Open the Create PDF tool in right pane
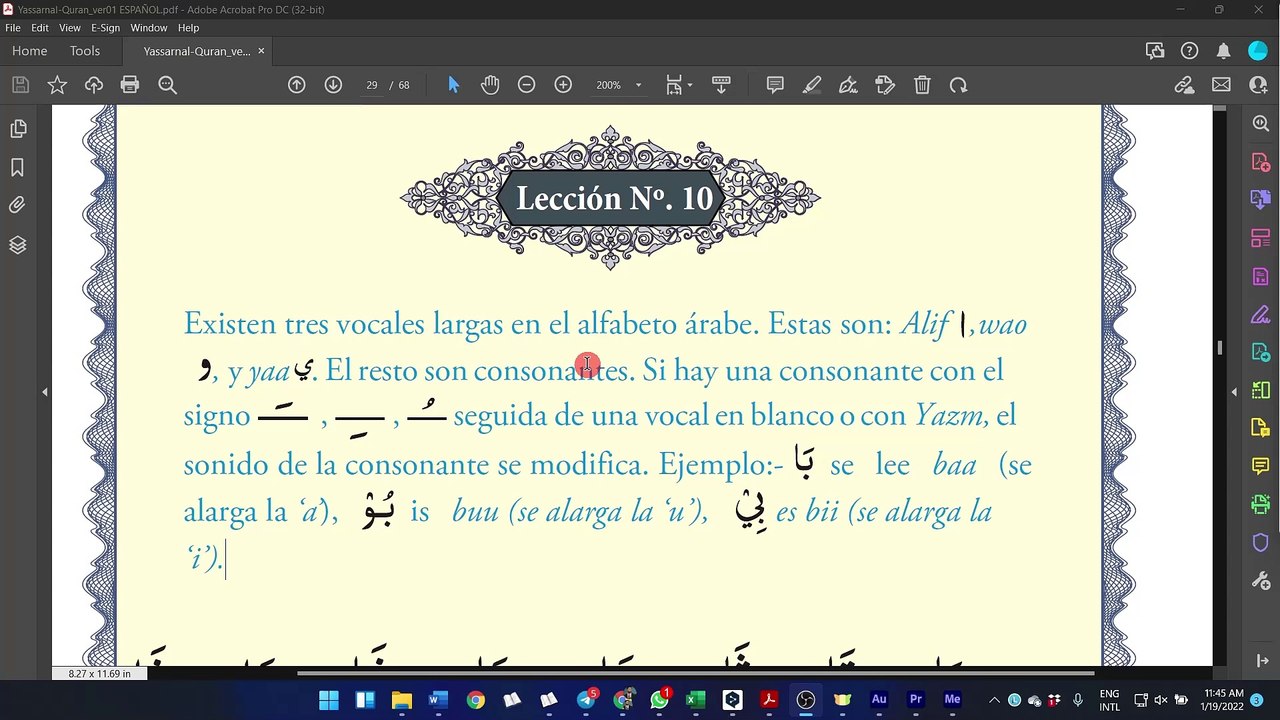Viewport: 1280px width, 720px height. coord(1260,162)
